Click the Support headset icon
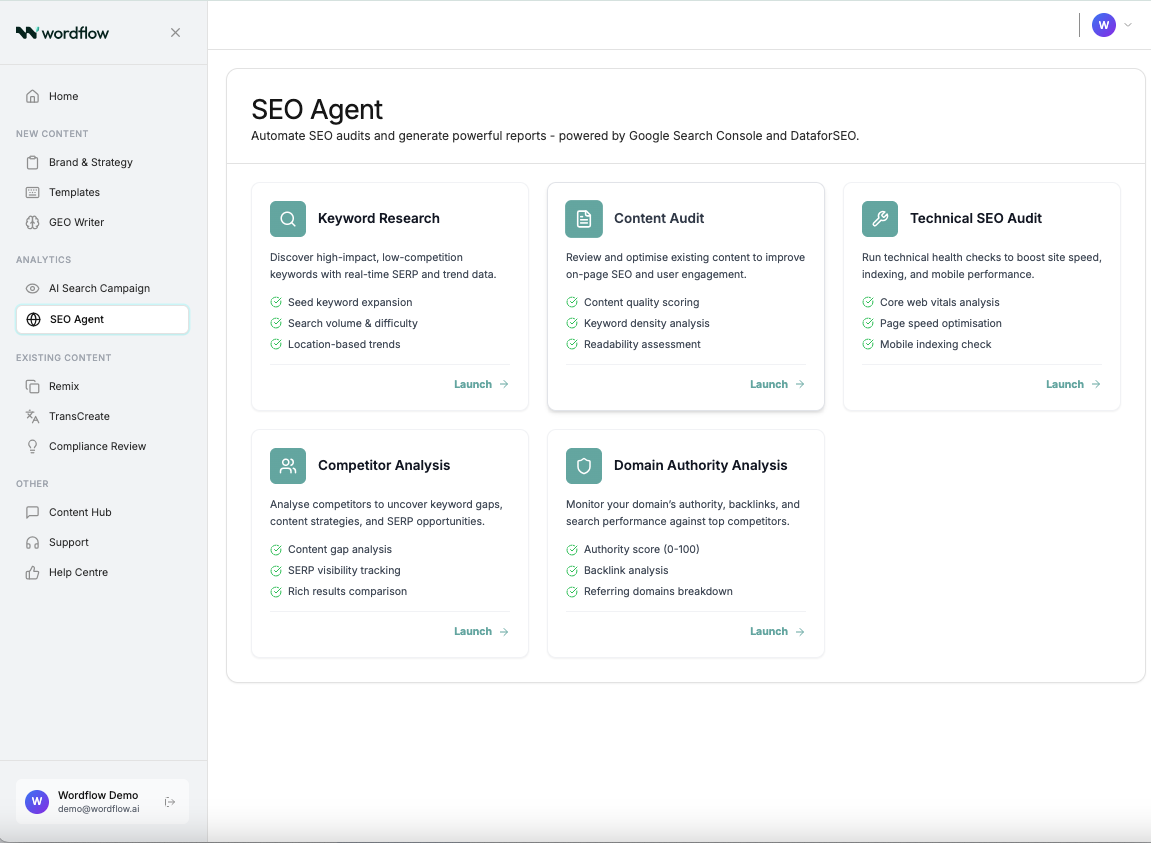This screenshot has height=843, width=1151. click(32, 543)
